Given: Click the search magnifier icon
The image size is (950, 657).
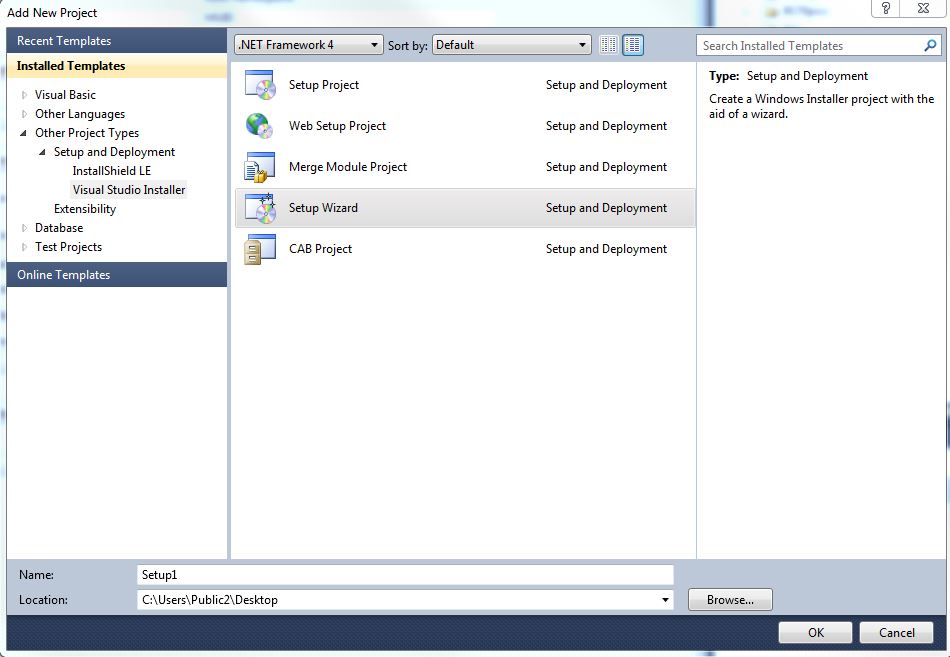Looking at the screenshot, I should pos(931,46).
